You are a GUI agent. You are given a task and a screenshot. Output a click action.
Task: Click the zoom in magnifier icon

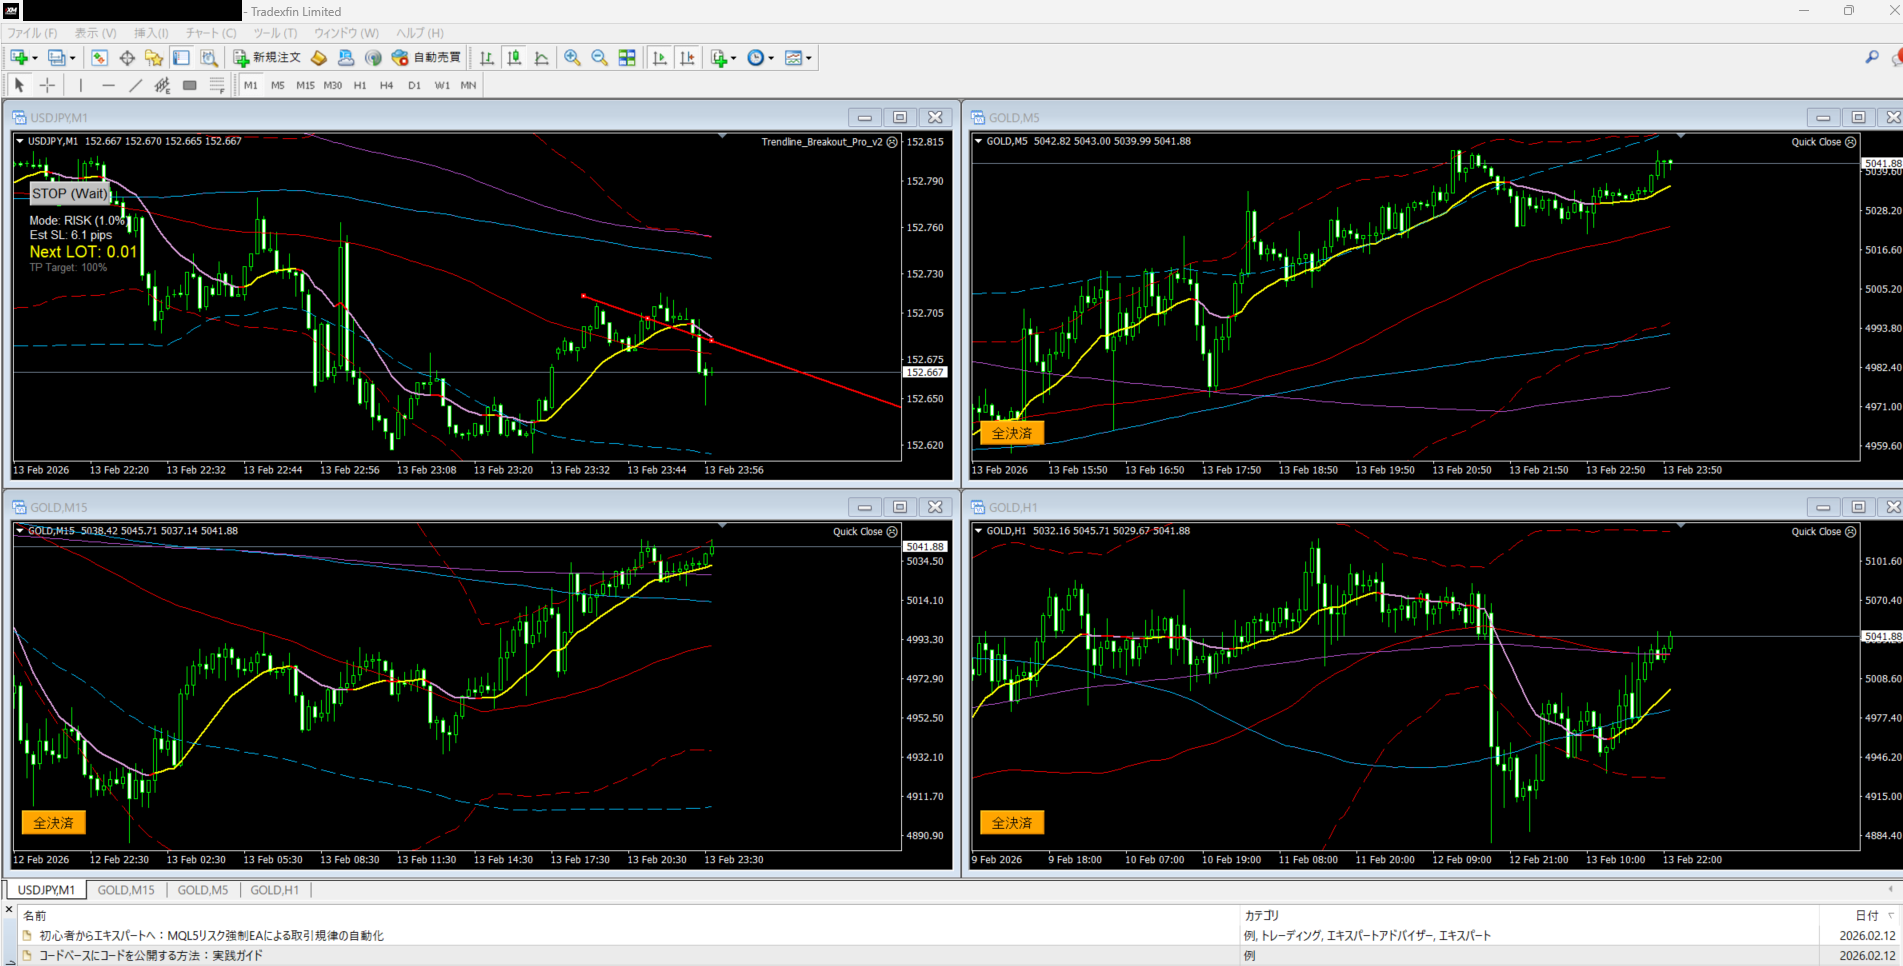(572, 58)
